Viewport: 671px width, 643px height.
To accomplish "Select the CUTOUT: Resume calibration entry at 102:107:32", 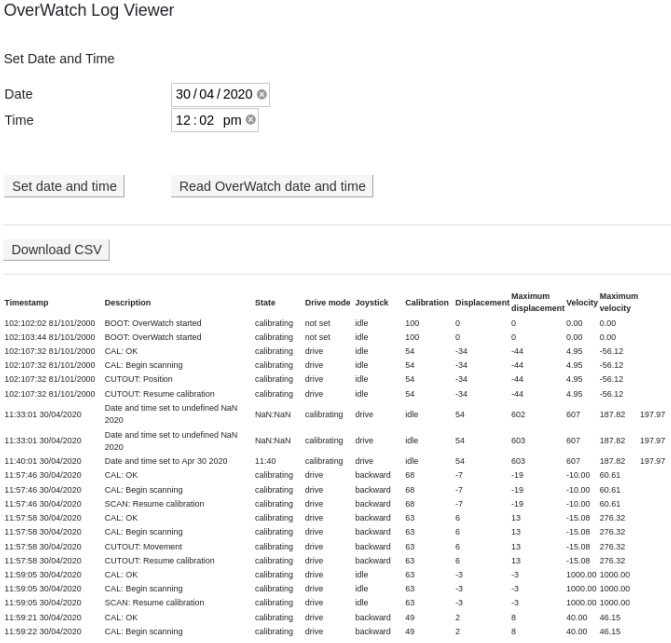I will point(159,394).
